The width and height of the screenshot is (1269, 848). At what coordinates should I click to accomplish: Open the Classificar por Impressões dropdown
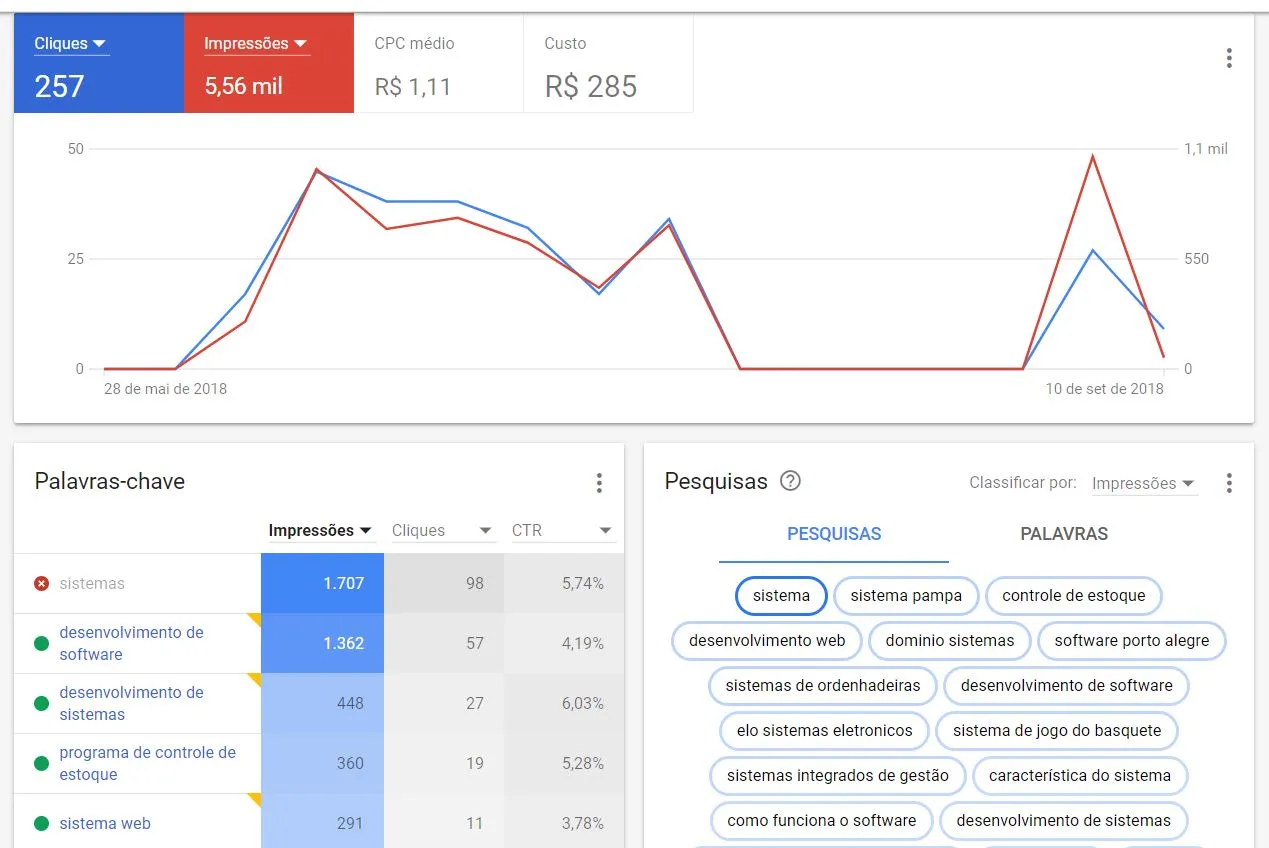[x=1143, y=484]
